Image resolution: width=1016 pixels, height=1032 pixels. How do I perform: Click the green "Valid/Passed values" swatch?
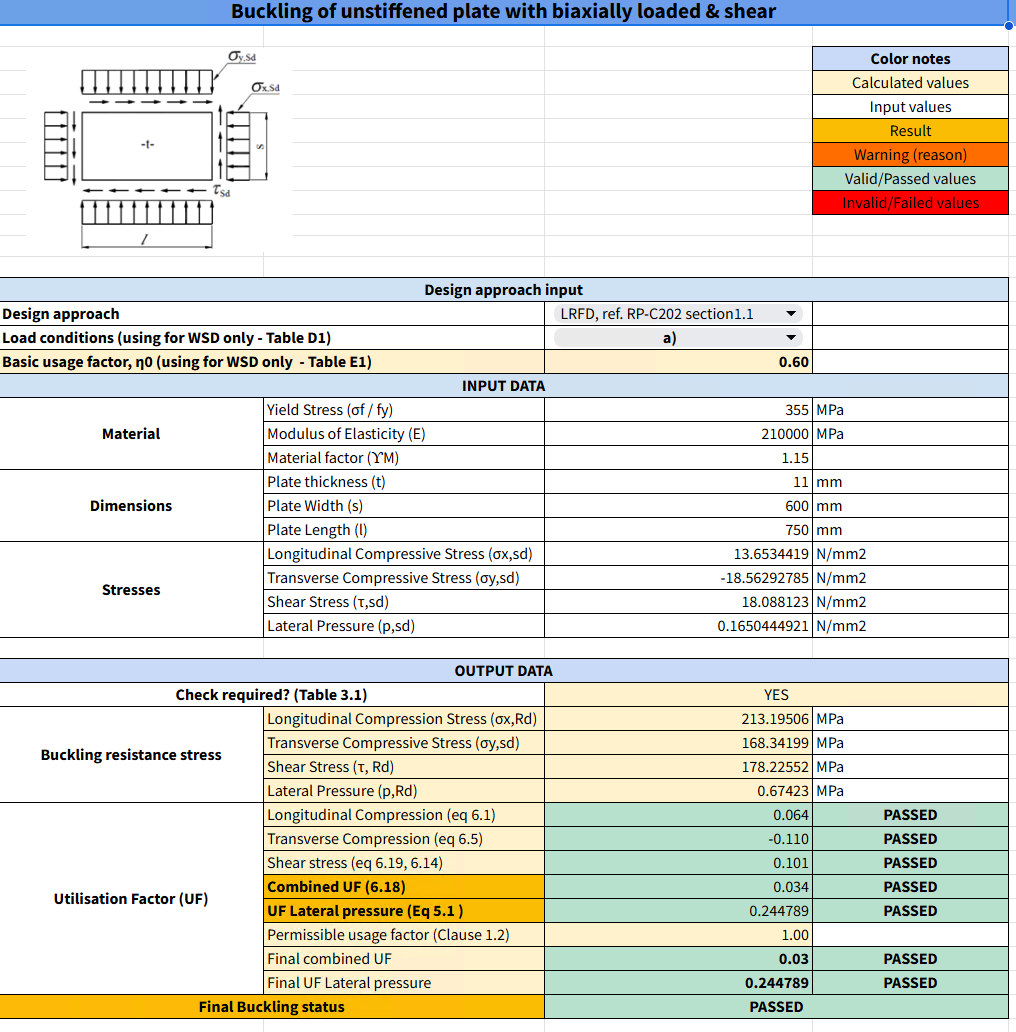pos(910,178)
